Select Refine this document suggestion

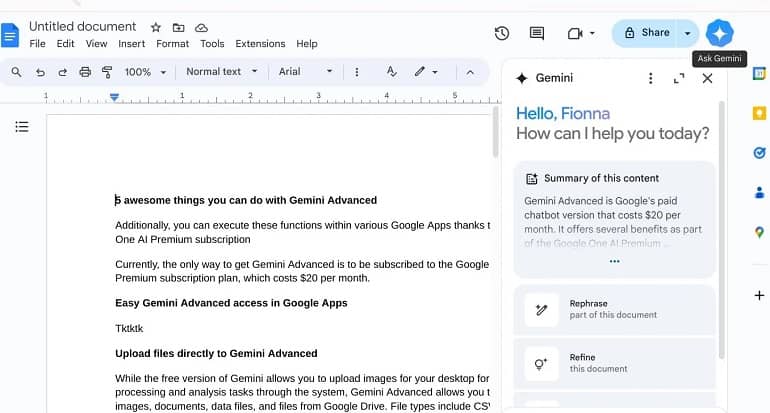(614, 363)
